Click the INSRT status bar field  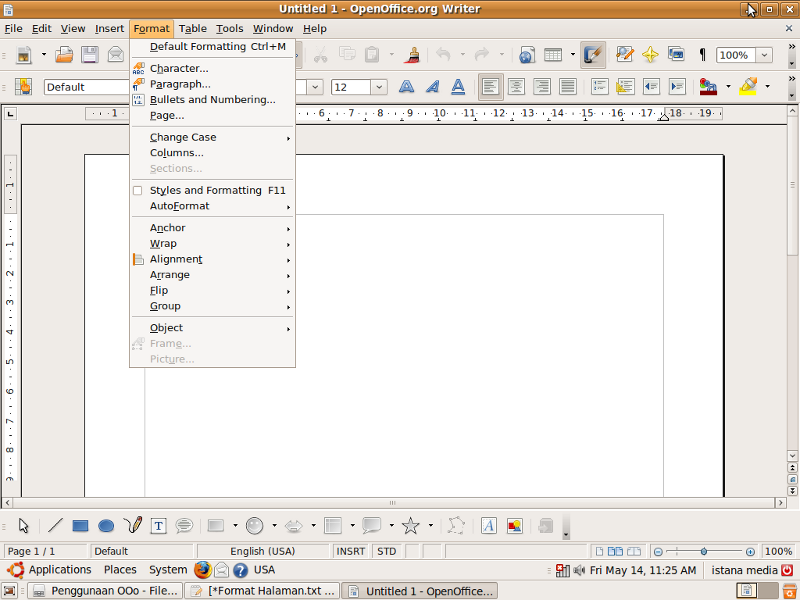pos(350,551)
